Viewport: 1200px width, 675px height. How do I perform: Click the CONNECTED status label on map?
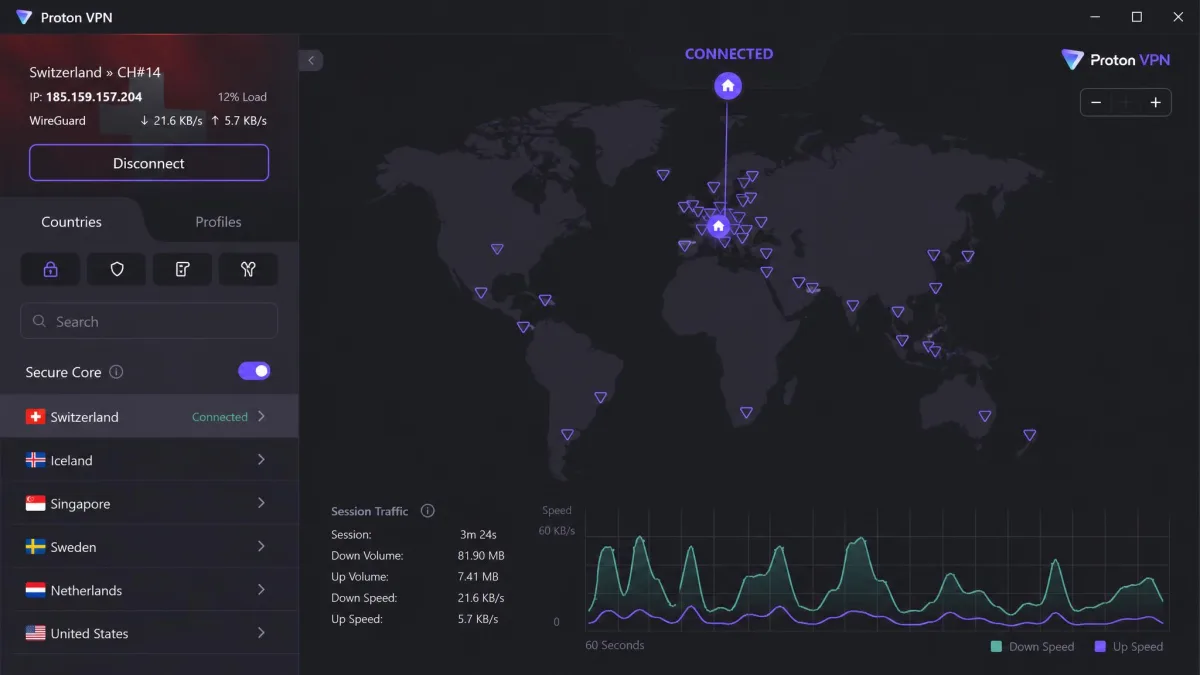pyautogui.click(x=729, y=54)
